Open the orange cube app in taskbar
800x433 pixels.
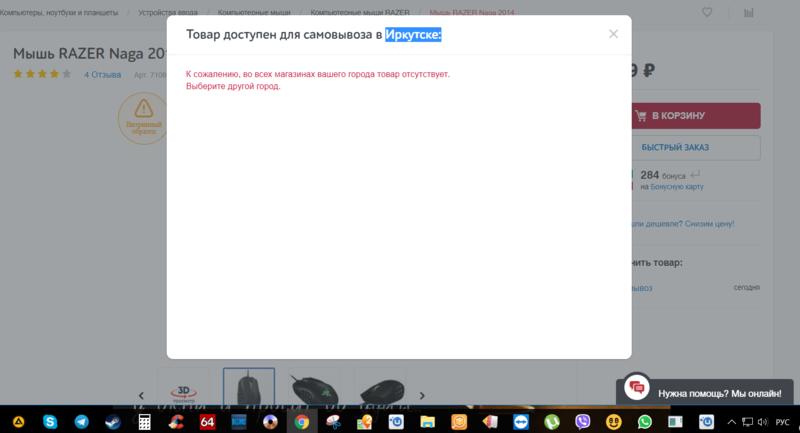[459, 421]
